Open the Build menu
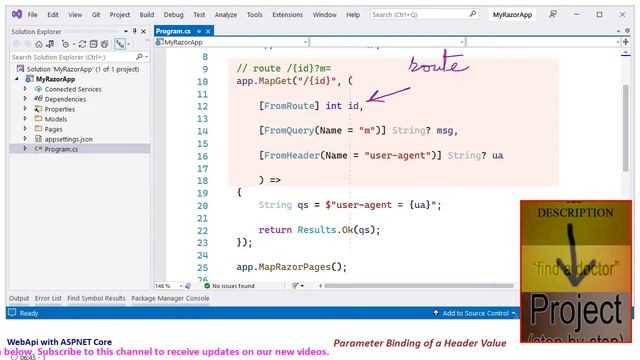Screen dimensions: 640x360 pos(147,15)
